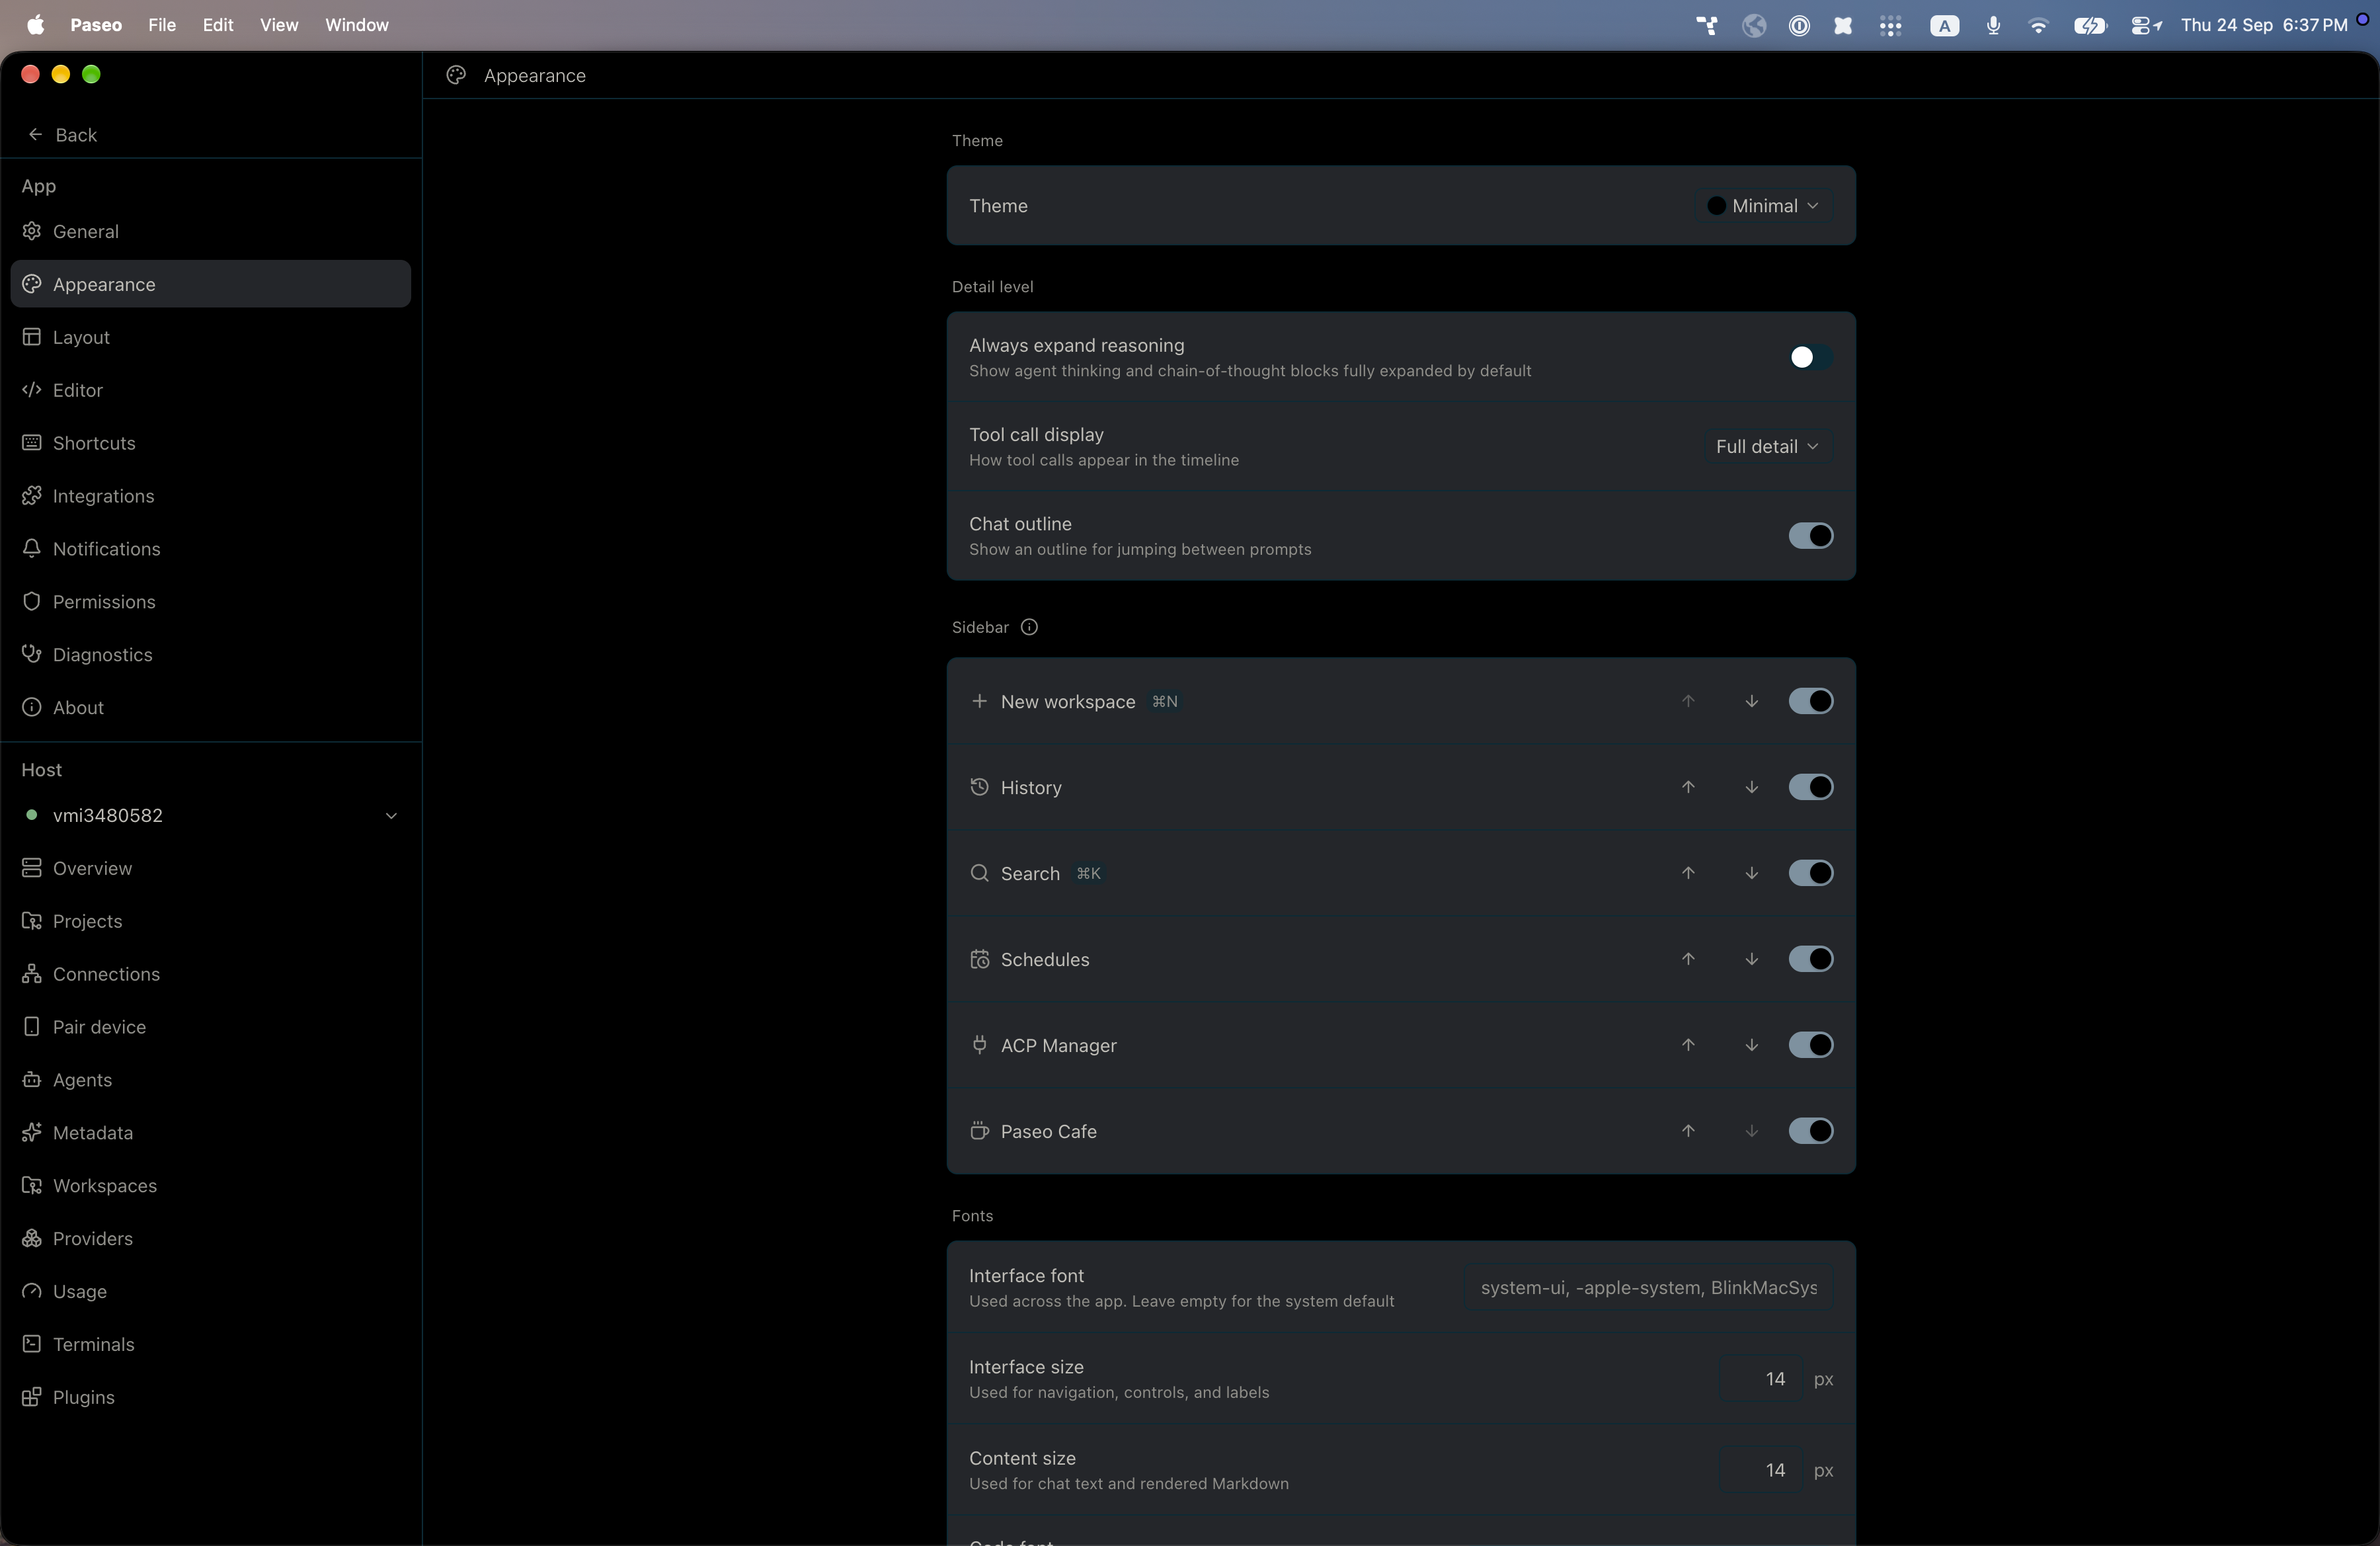Click the Content size value field
The width and height of the screenshot is (2380, 1546).
tap(1760, 1470)
